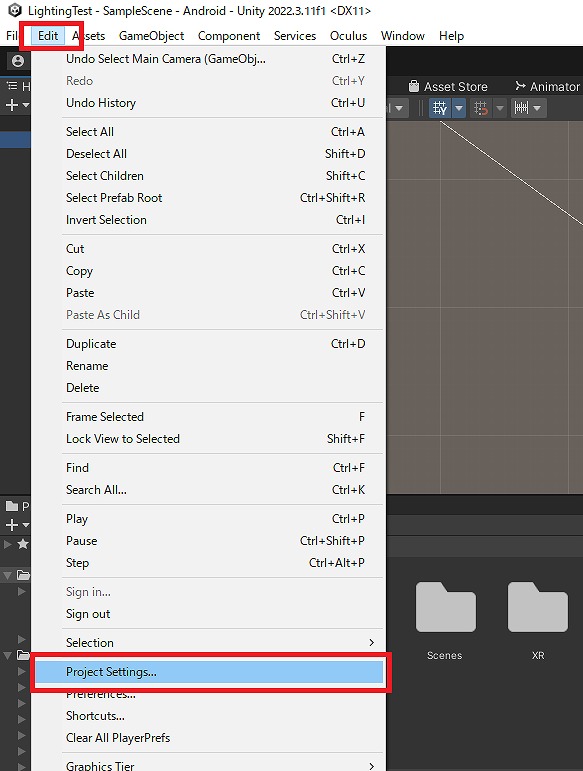This screenshot has width=583, height=771.
Task: Choose Find in the Edit menu
Action: pos(209,468)
